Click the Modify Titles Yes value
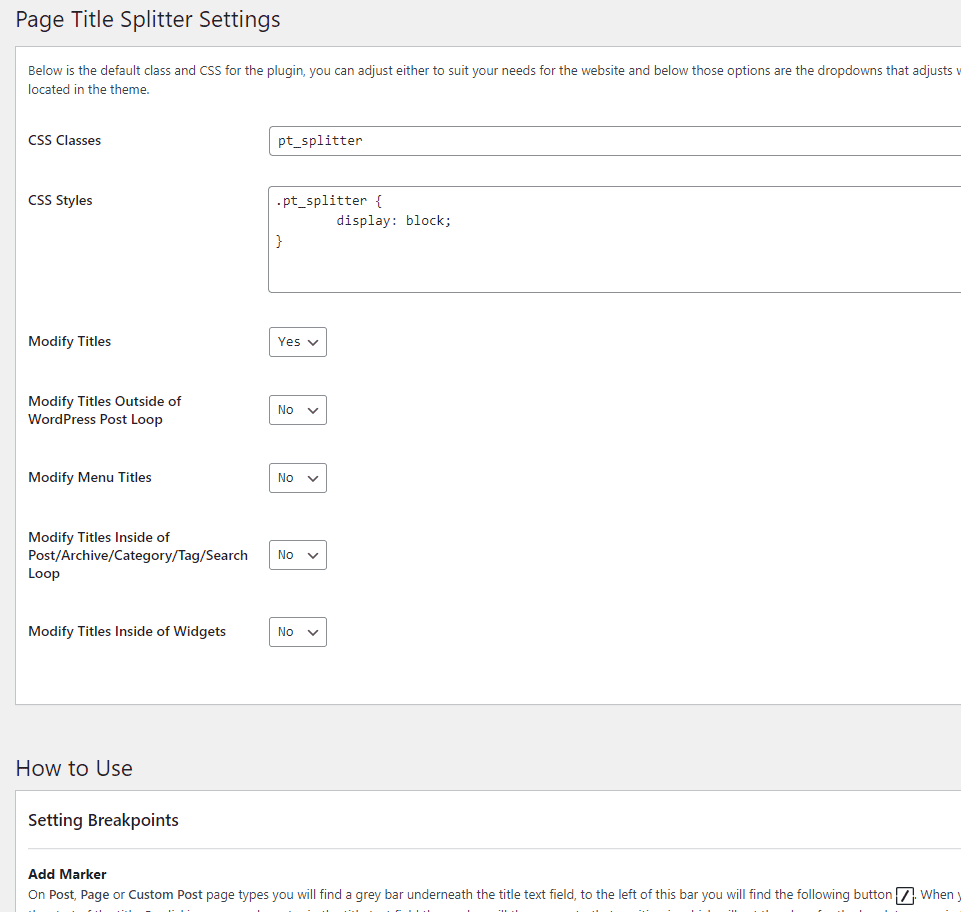The image size is (961, 912). (290, 341)
